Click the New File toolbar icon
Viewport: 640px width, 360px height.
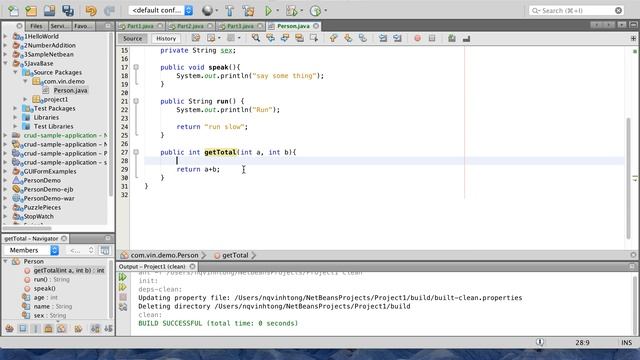point(13,11)
